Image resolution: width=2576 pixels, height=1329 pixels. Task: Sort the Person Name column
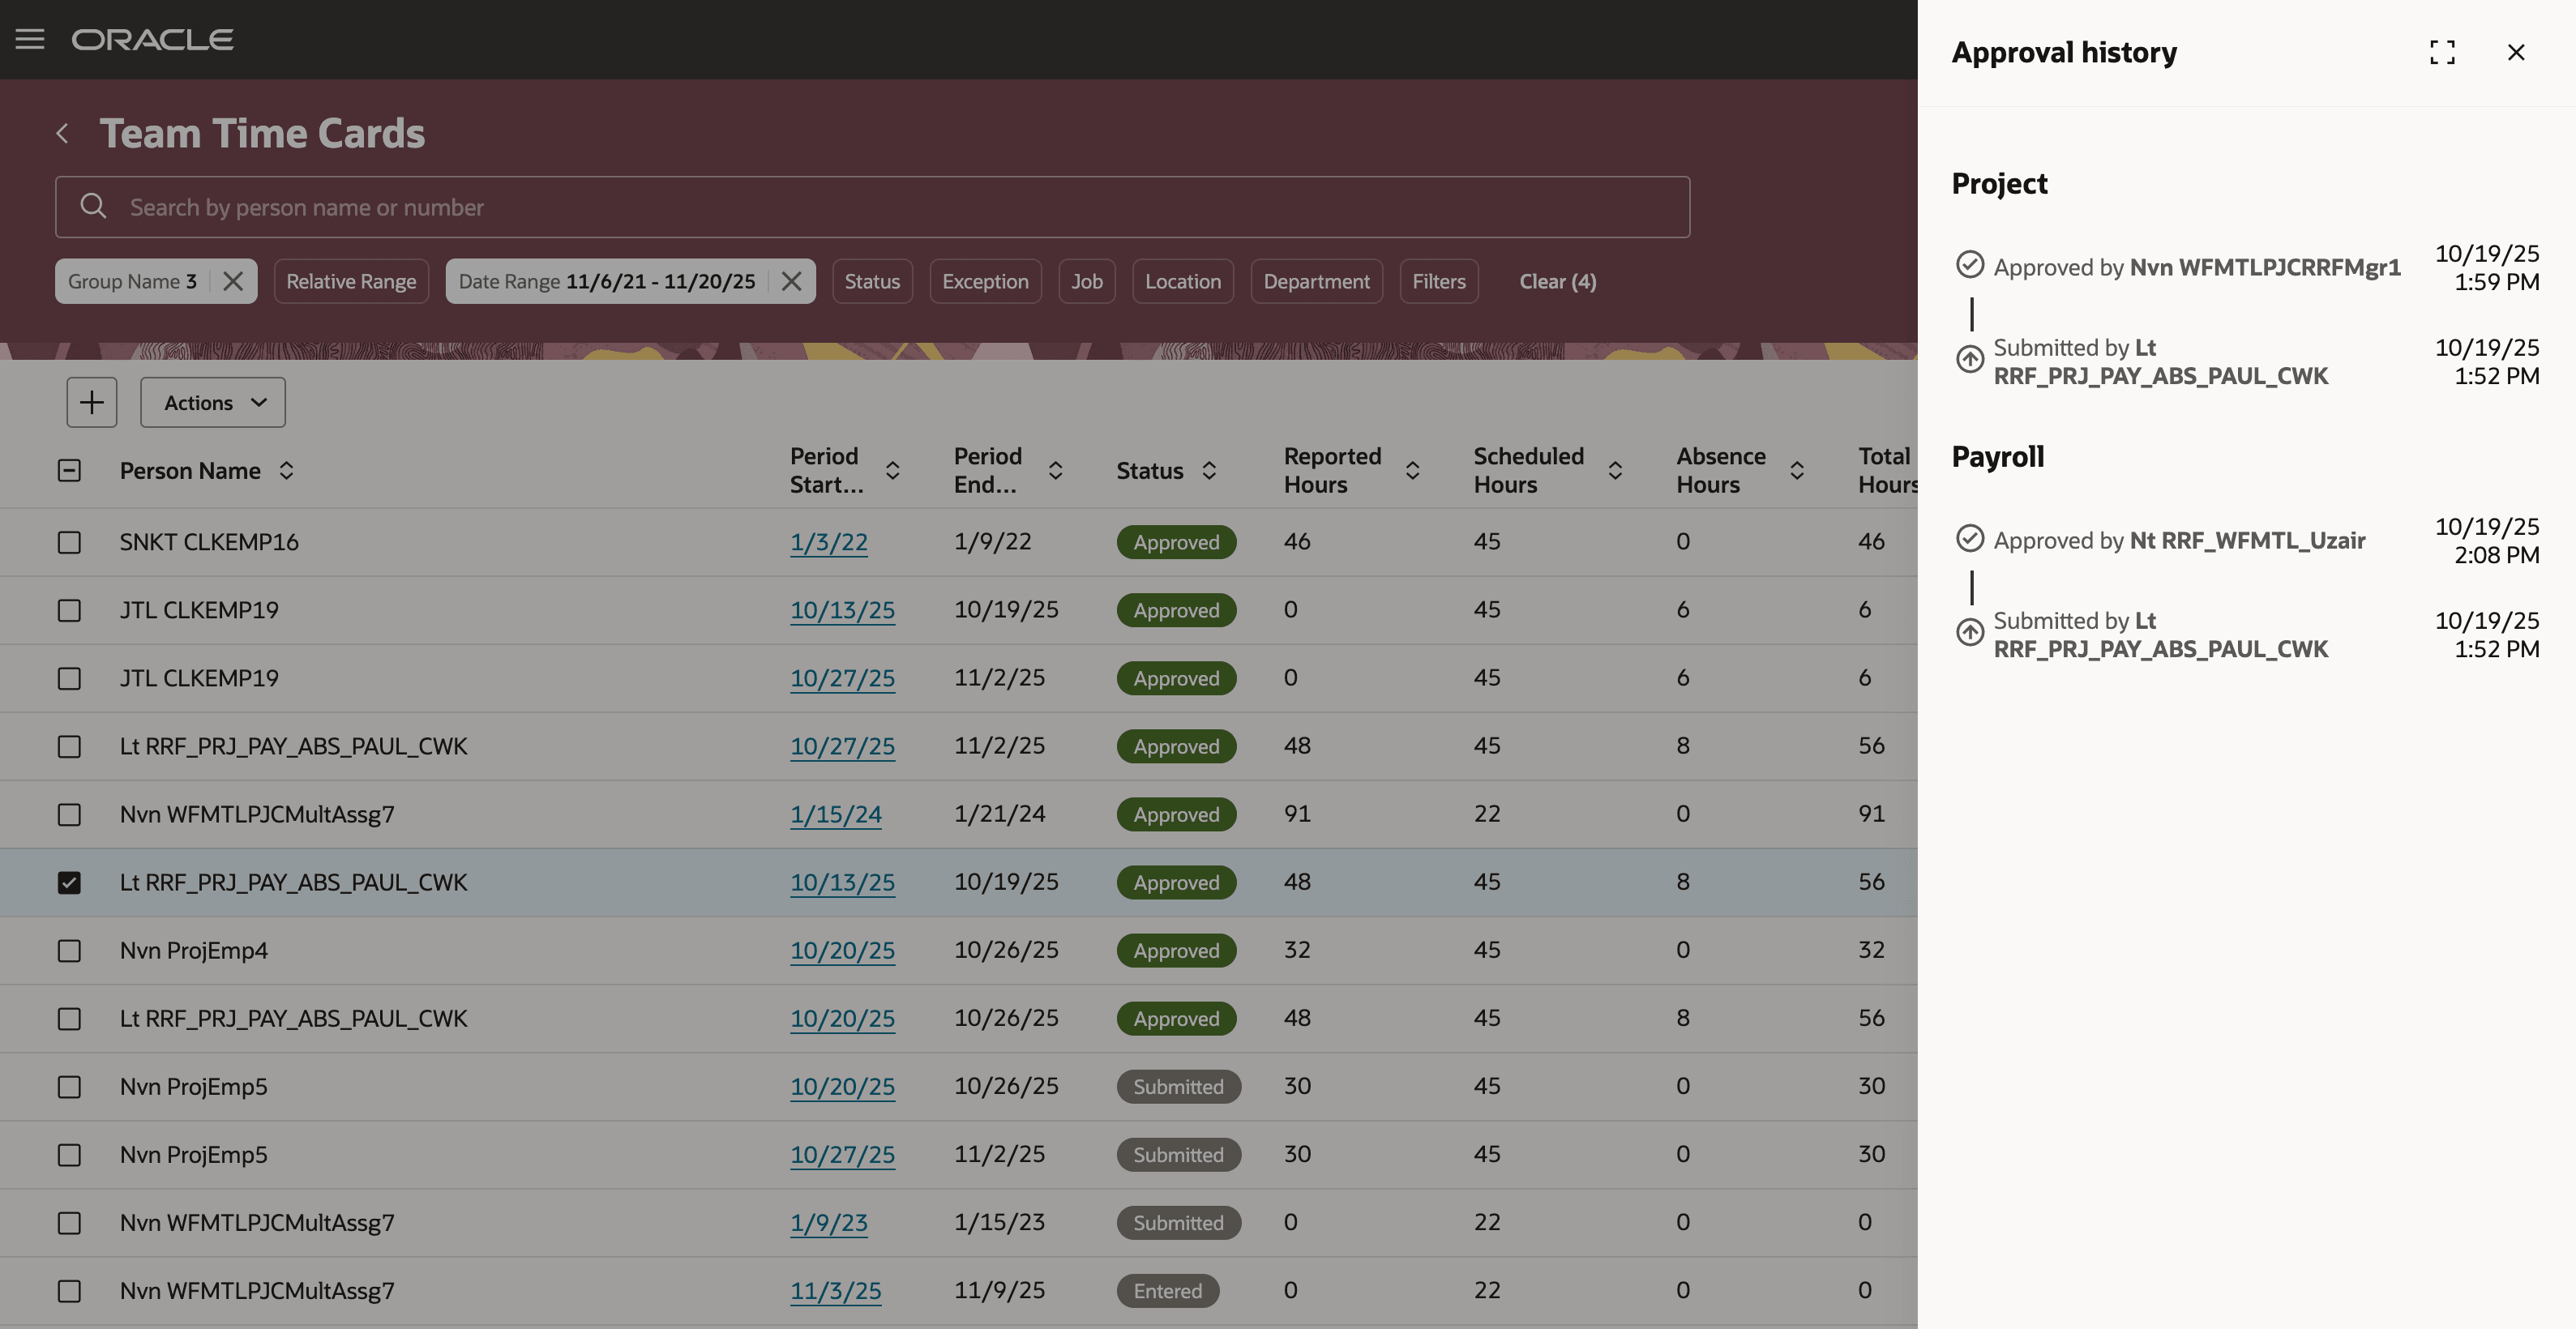pyautogui.click(x=286, y=470)
